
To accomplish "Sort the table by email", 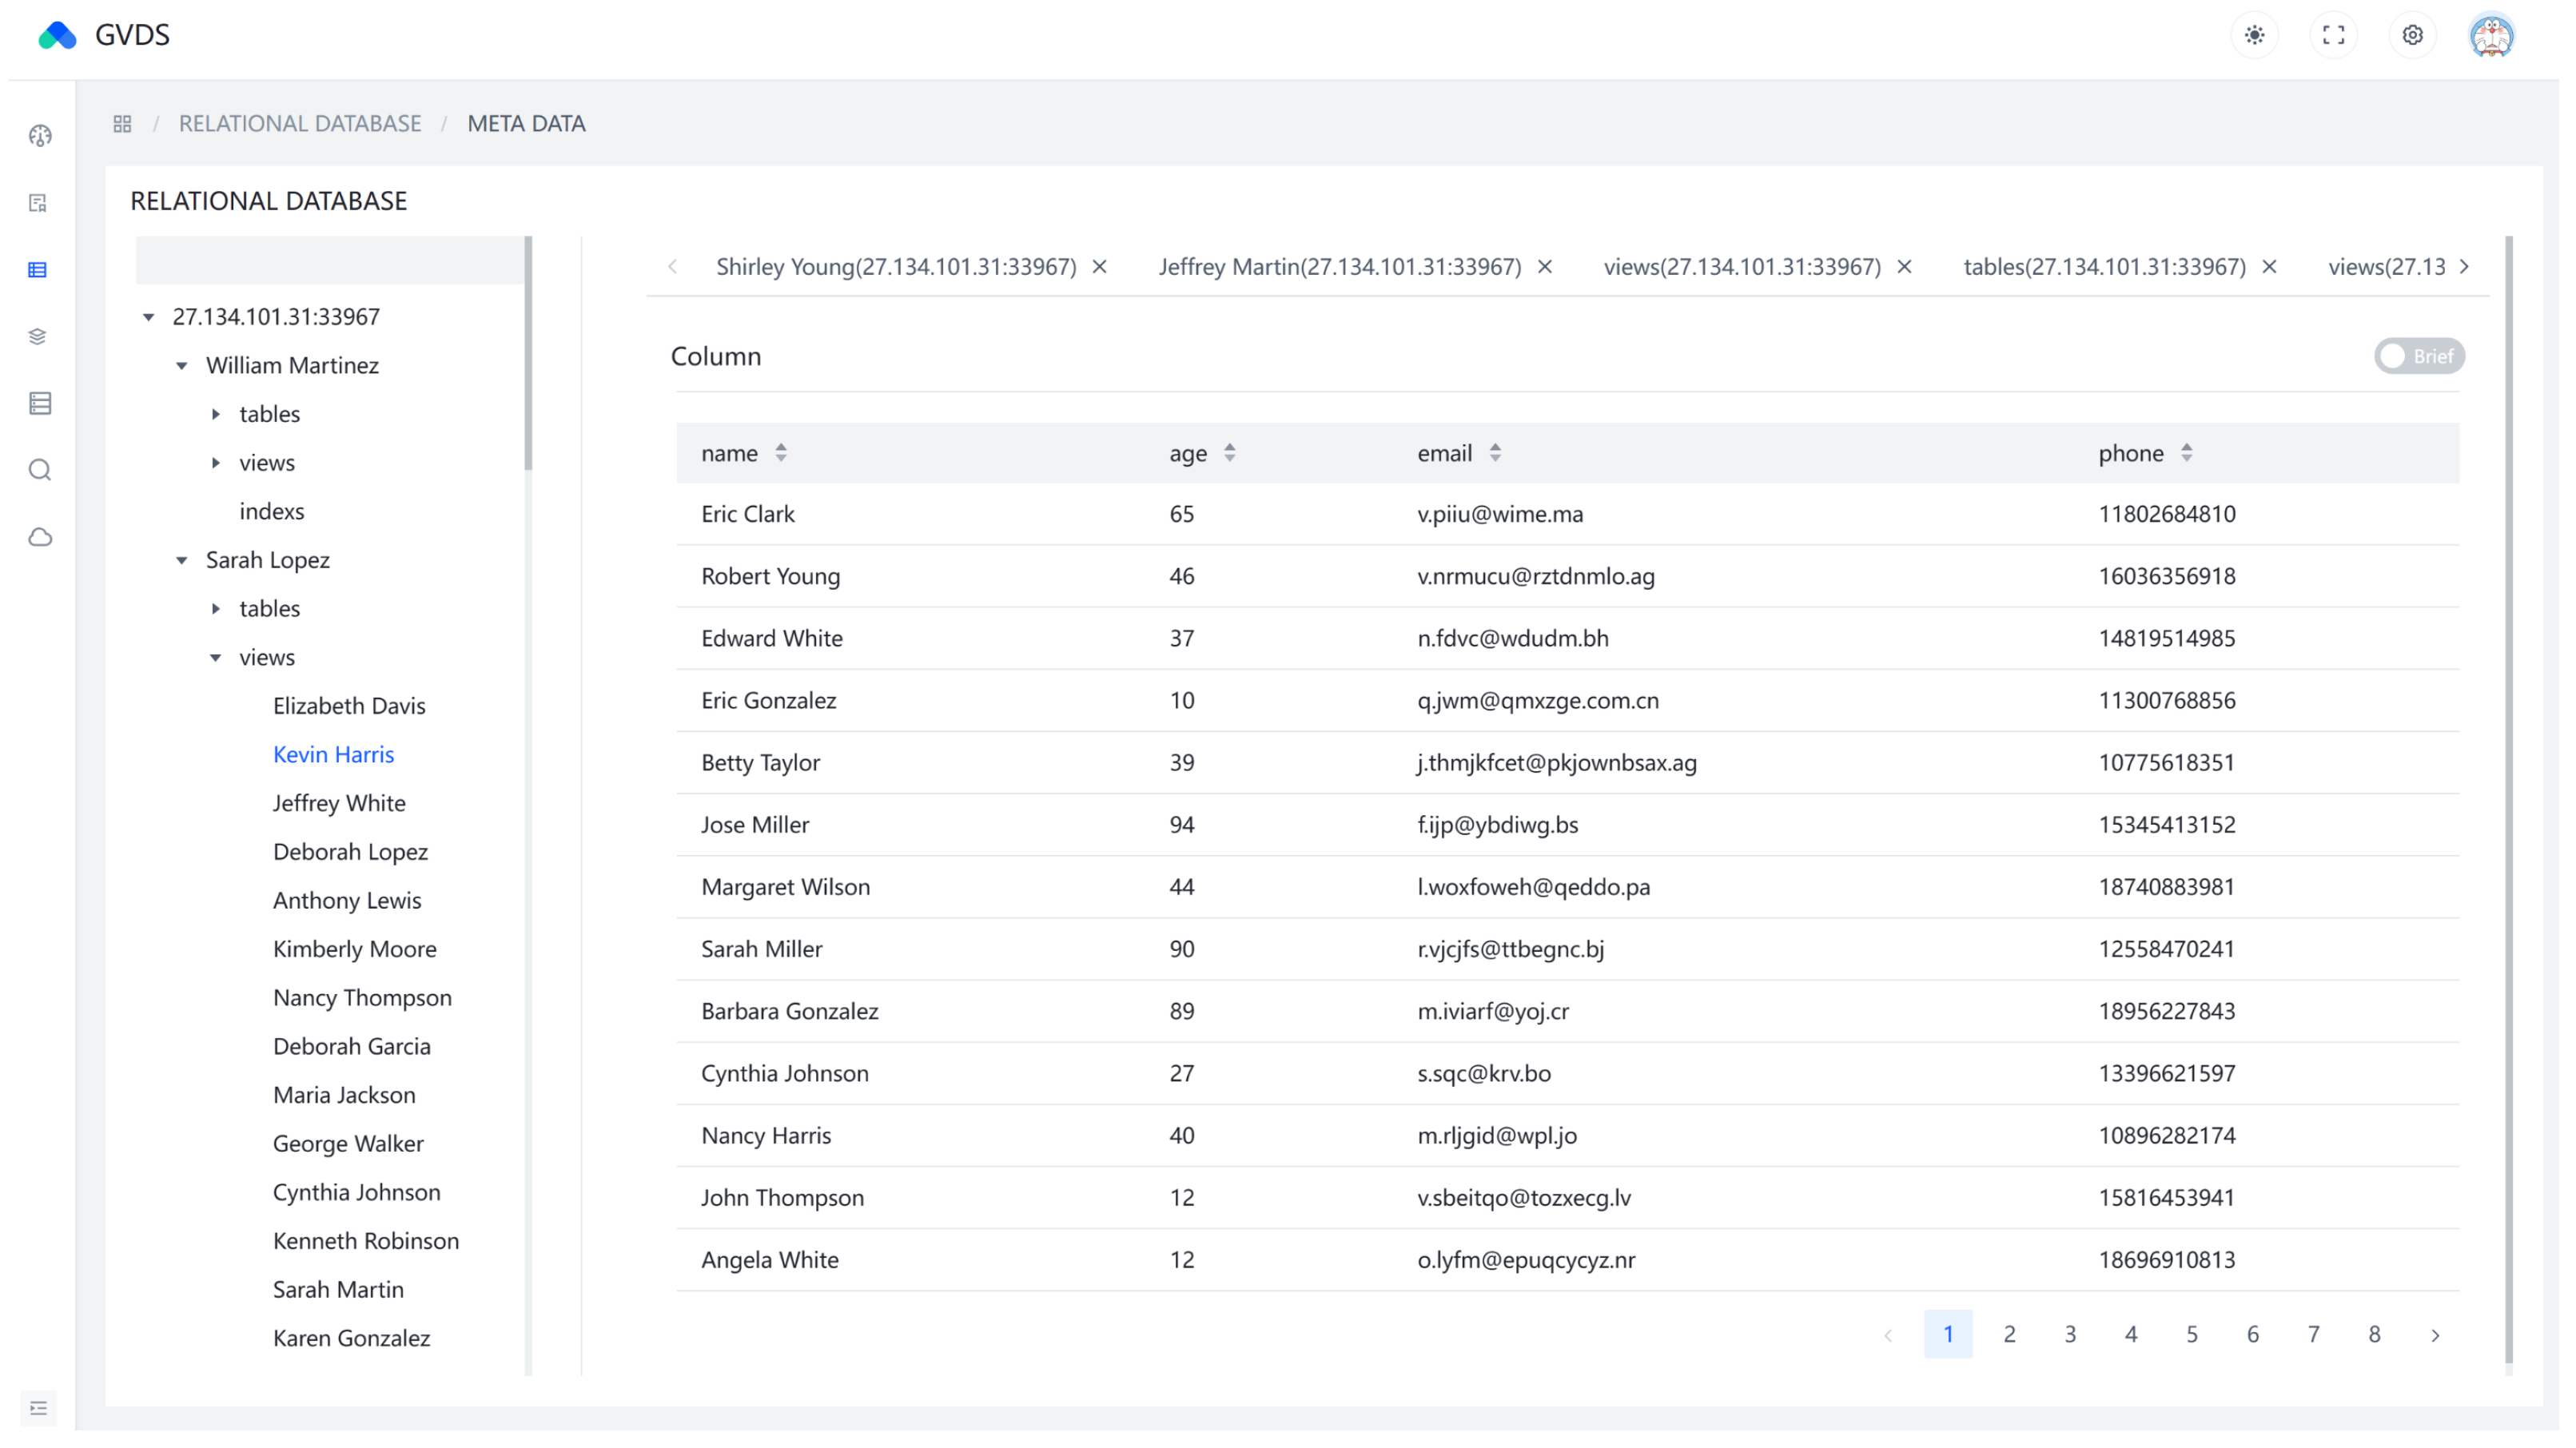I will click(1494, 453).
